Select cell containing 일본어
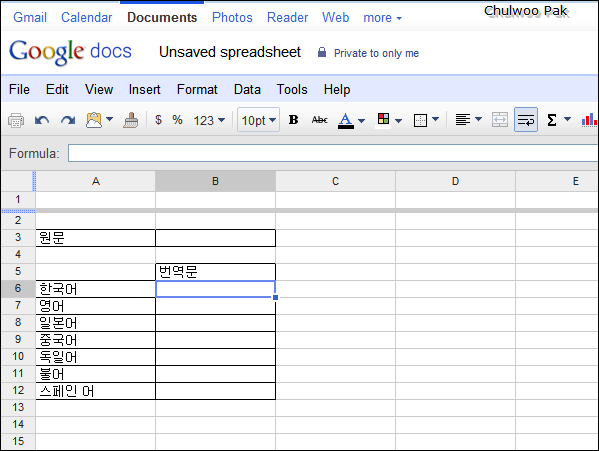 (96, 323)
